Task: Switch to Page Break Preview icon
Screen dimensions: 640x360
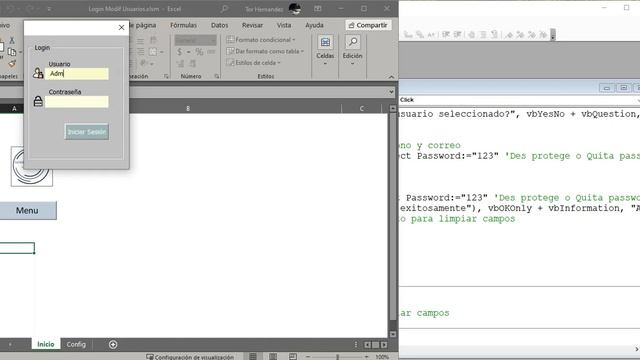Action: [293, 356]
